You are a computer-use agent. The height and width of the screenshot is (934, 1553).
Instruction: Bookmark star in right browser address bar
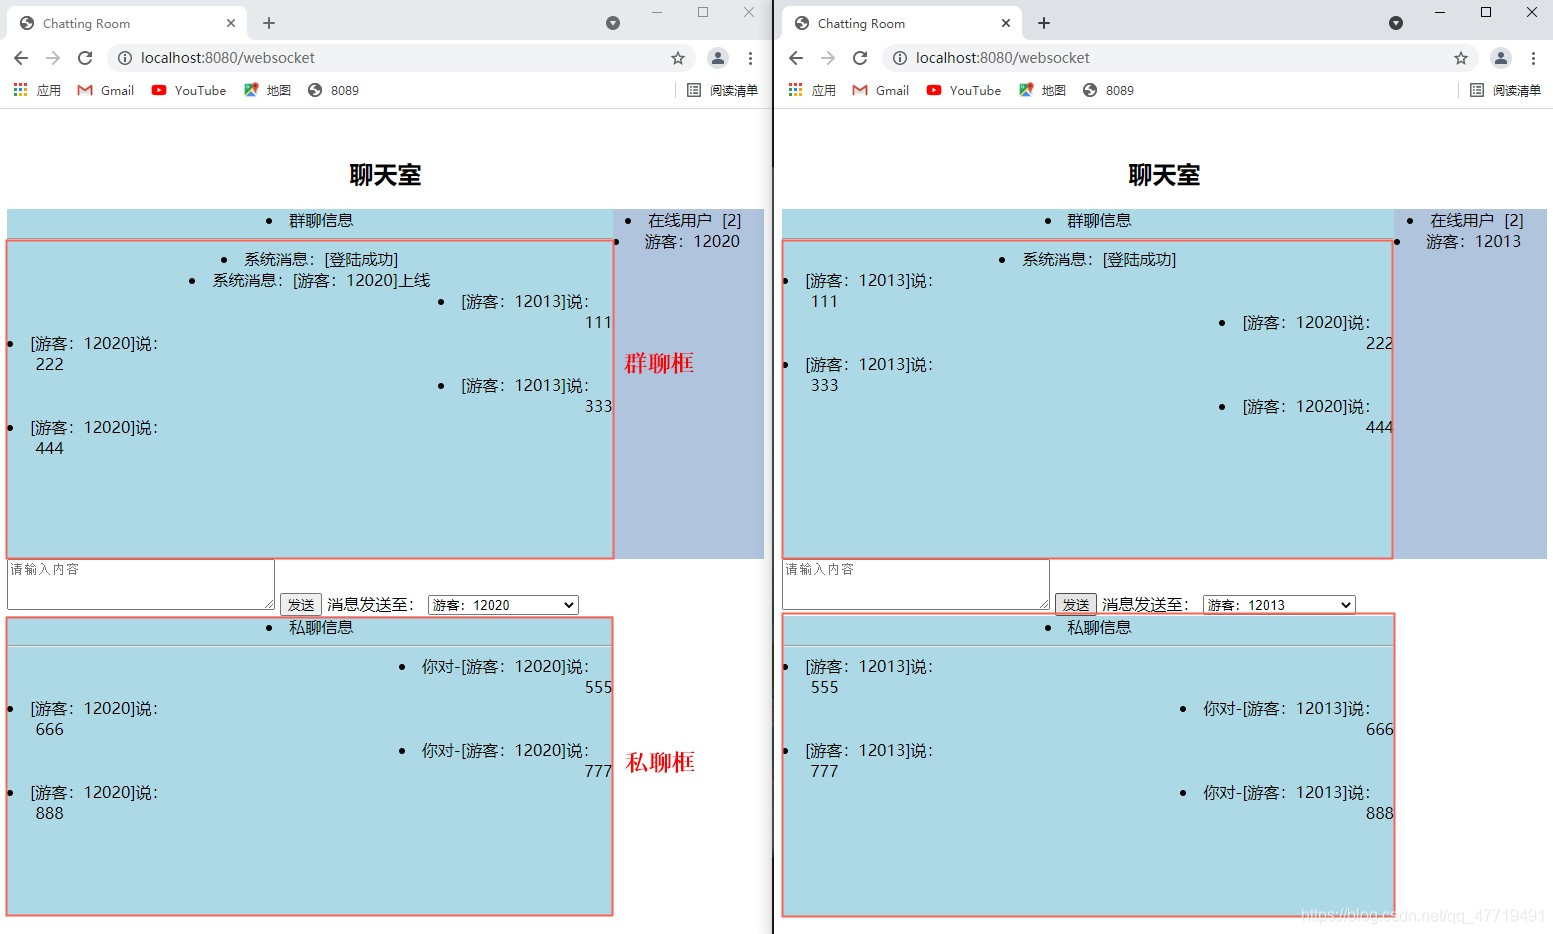tap(1461, 58)
